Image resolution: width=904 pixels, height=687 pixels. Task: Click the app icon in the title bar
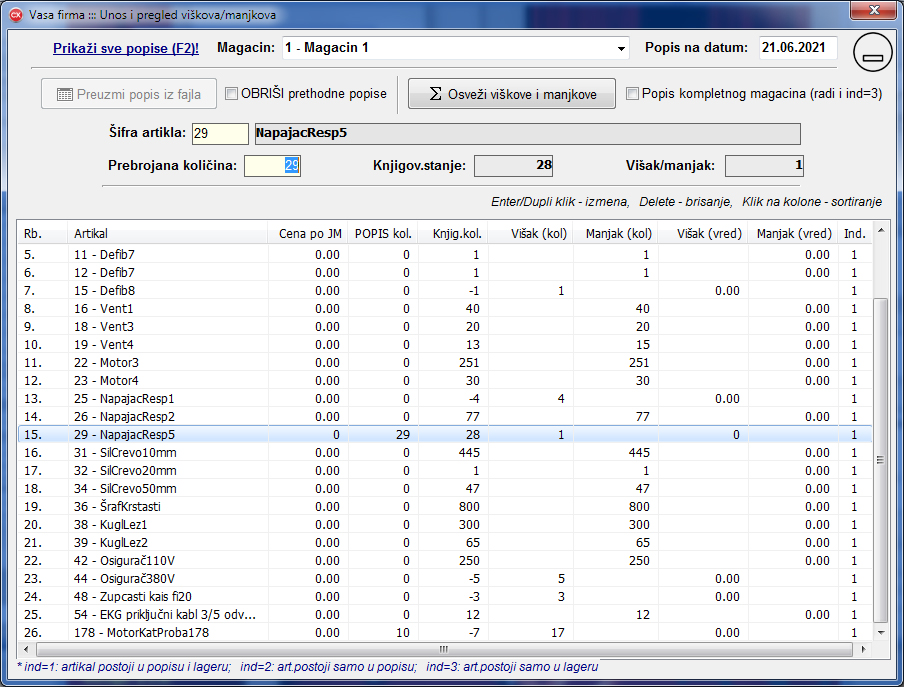pyautogui.click(x=16, y=14)
